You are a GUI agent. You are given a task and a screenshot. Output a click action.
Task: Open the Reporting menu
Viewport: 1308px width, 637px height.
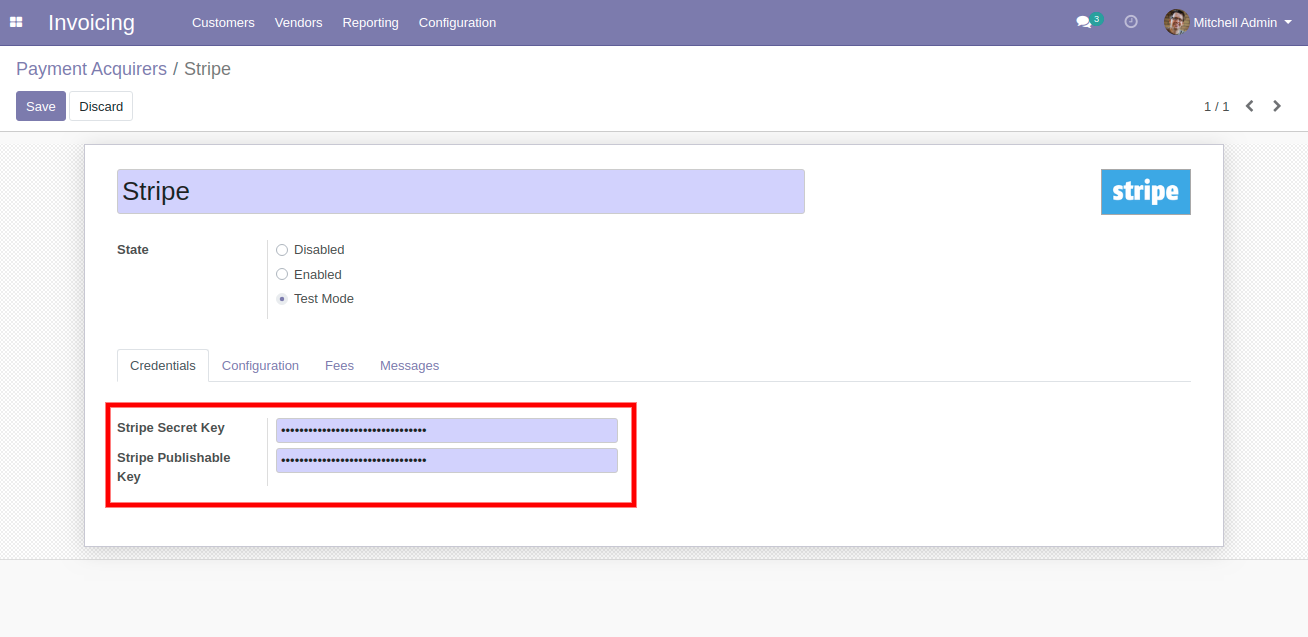(x=370, y=22)
